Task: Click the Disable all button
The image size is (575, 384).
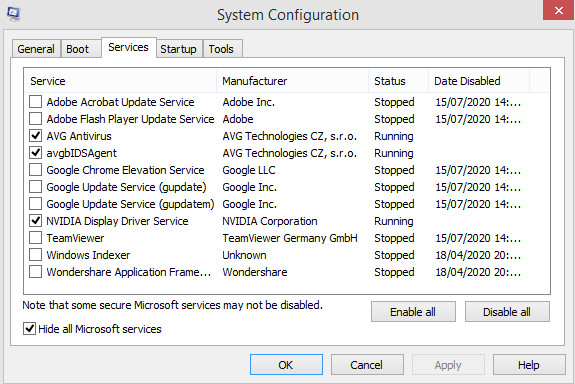Action: pyautogui.click(x=507, y=312)
